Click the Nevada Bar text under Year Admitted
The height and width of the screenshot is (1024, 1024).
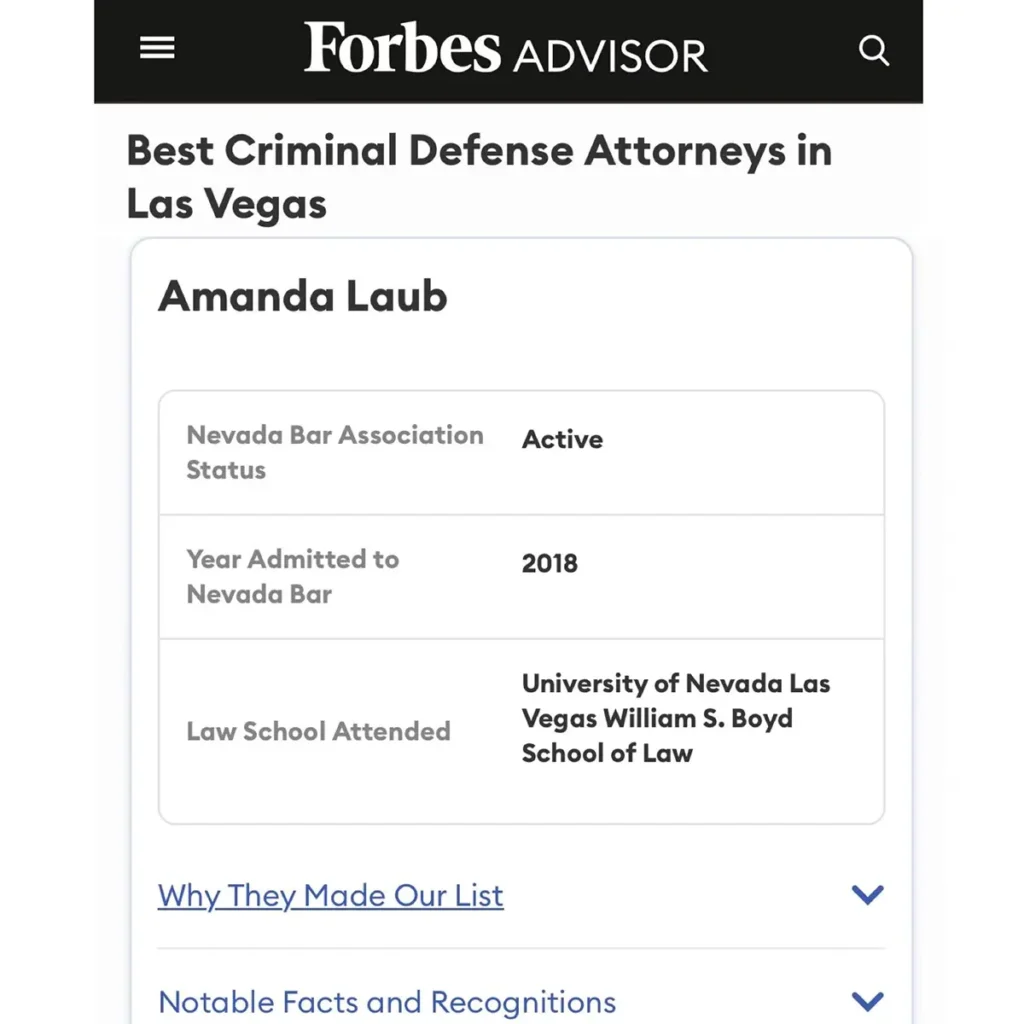(x=259, y=594)
